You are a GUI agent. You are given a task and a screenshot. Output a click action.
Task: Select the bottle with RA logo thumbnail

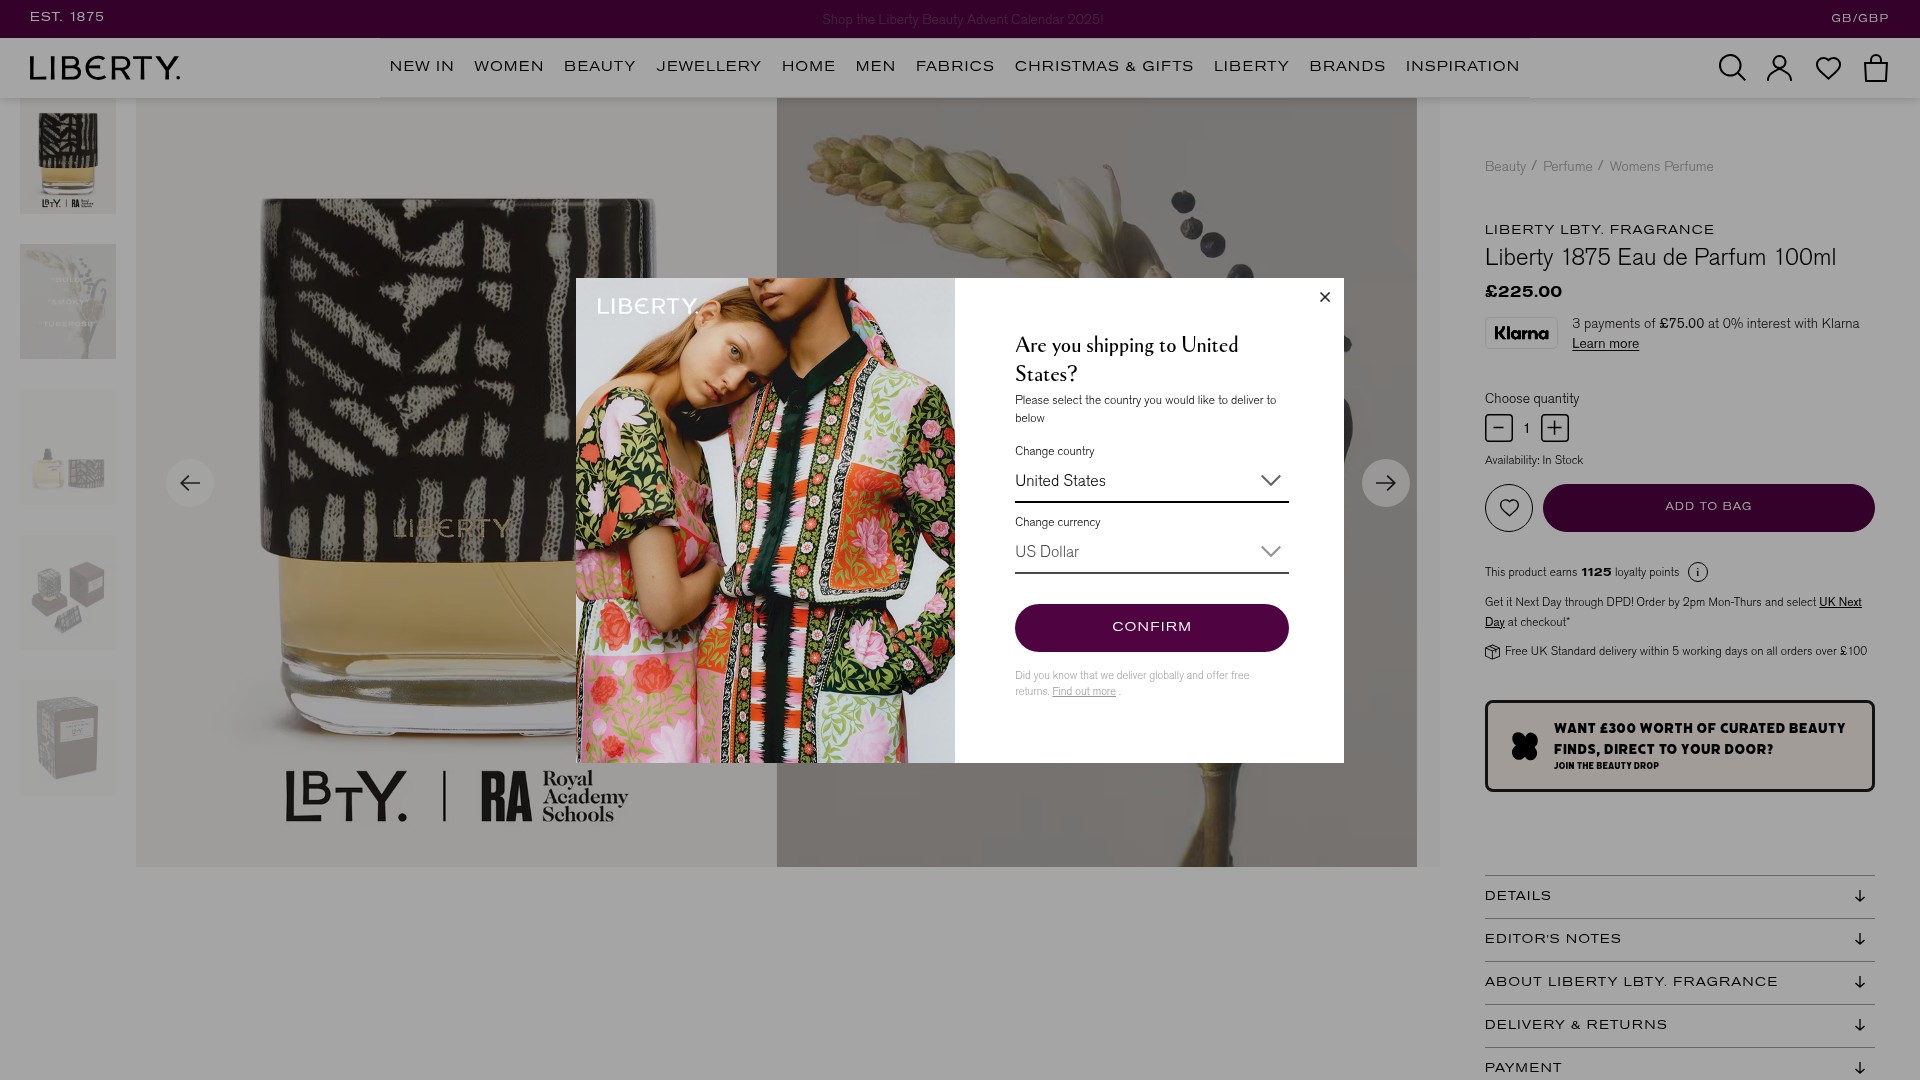68,156
